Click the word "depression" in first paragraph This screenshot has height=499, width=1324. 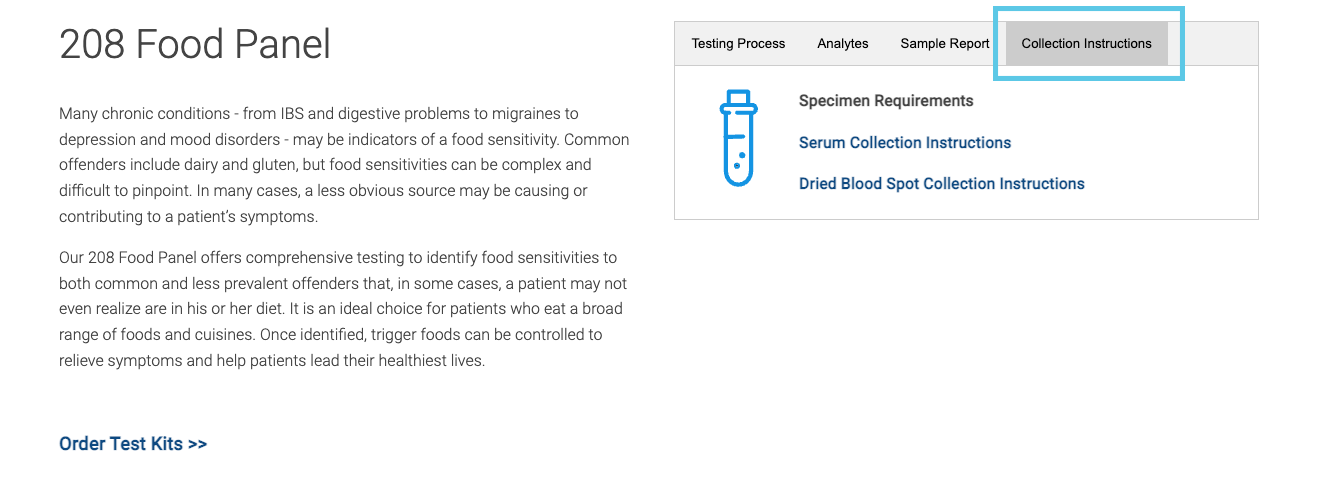[97, 140]
